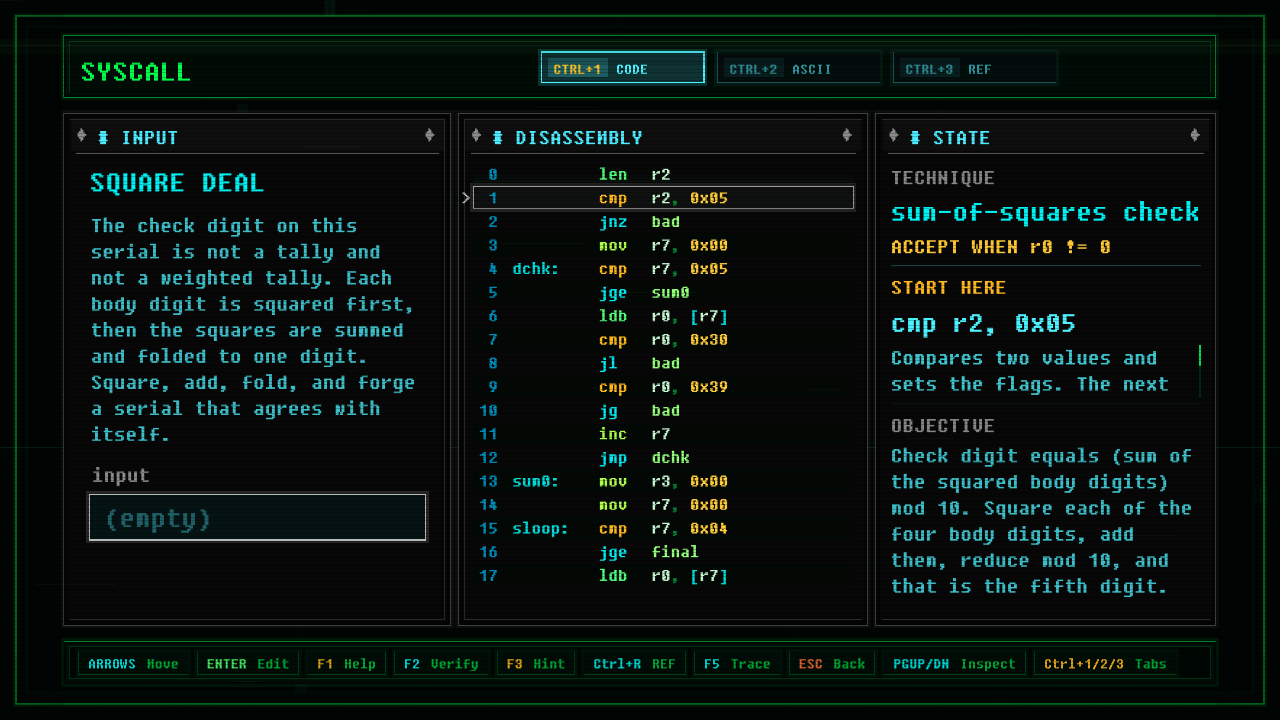Select line 8 'jl bad'
This screenshot has height=720, width=1280.
click(x=663, y=363)
